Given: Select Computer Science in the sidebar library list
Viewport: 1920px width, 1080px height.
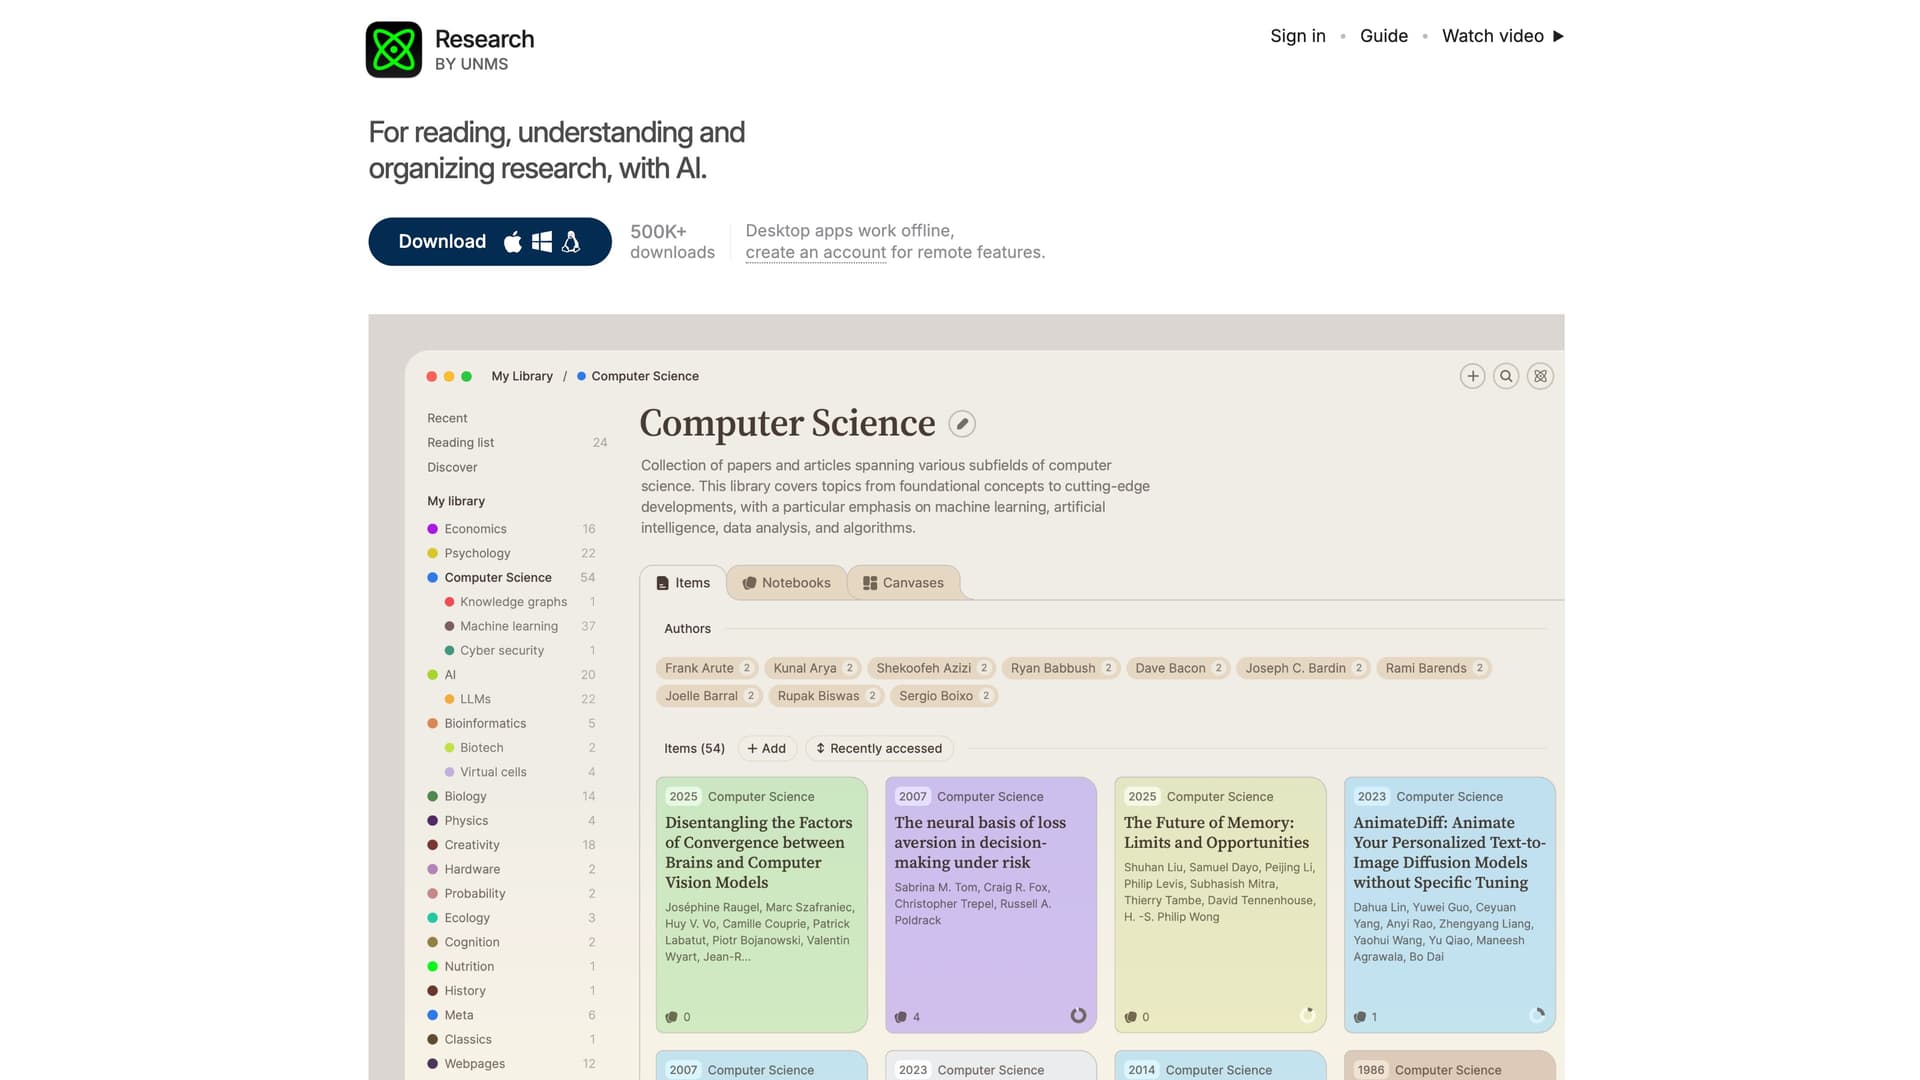Looking at the screenshot, I should tap(512, 578).
